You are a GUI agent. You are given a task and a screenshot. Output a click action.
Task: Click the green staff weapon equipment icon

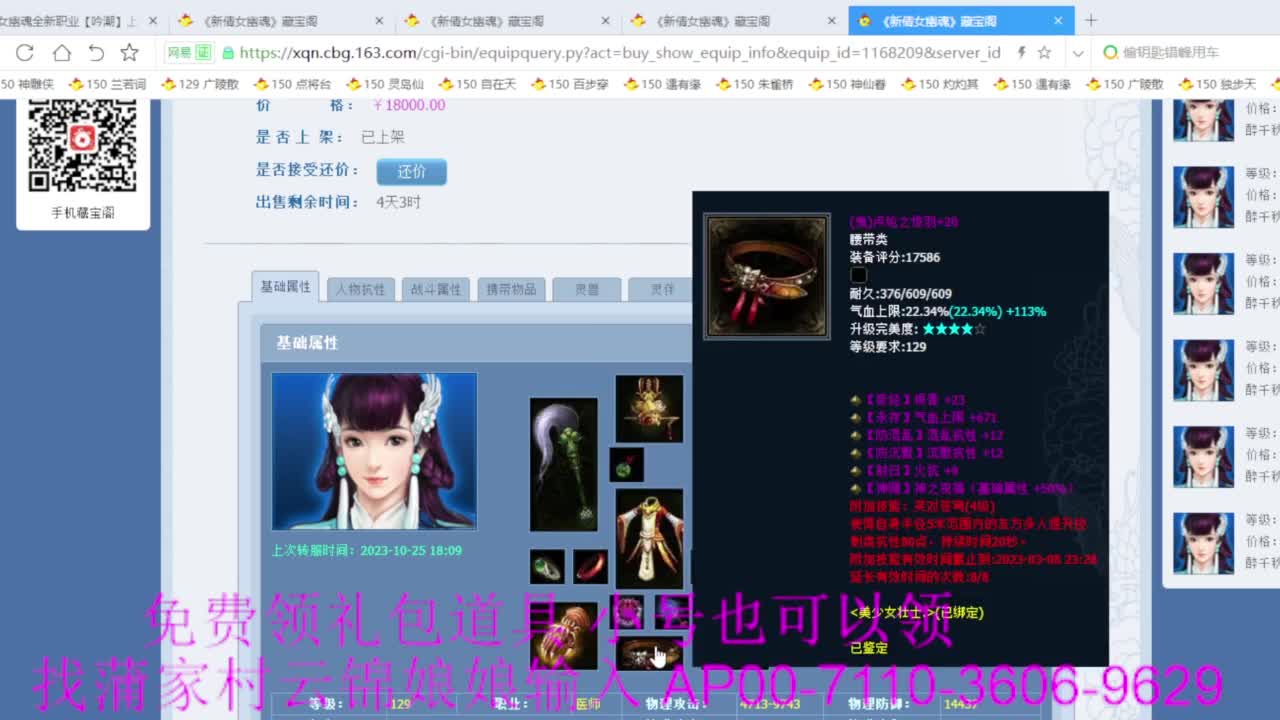pyautogui.click(x=563, y=464)
